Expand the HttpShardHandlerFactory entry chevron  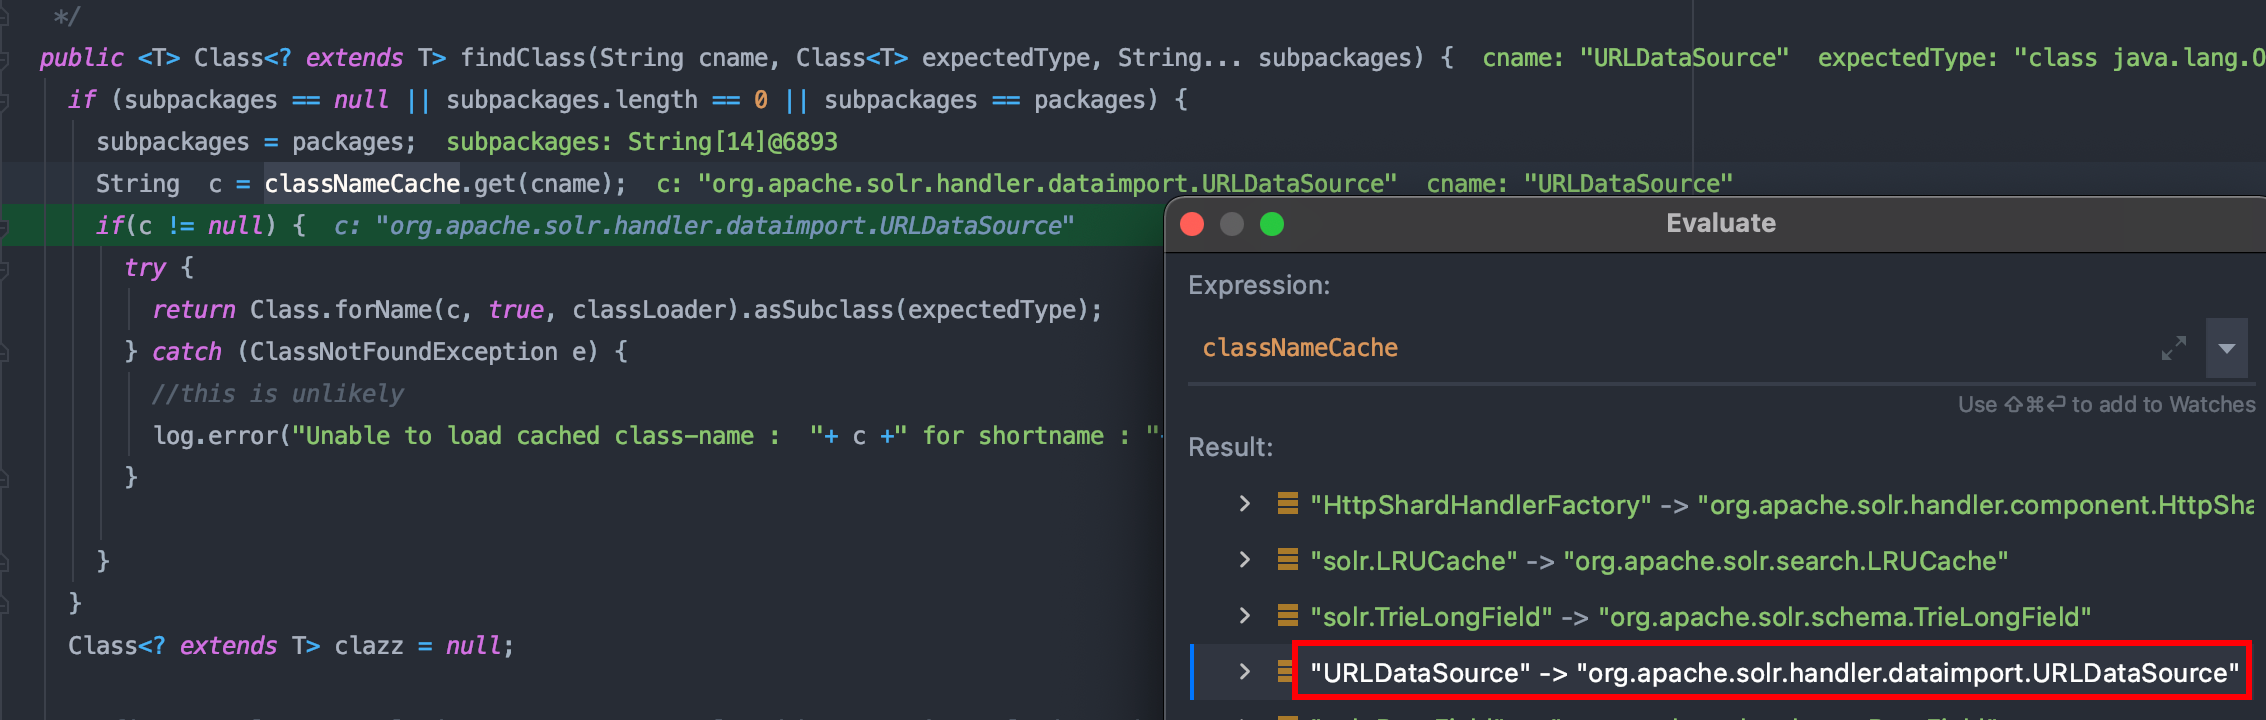(1244, 504)
